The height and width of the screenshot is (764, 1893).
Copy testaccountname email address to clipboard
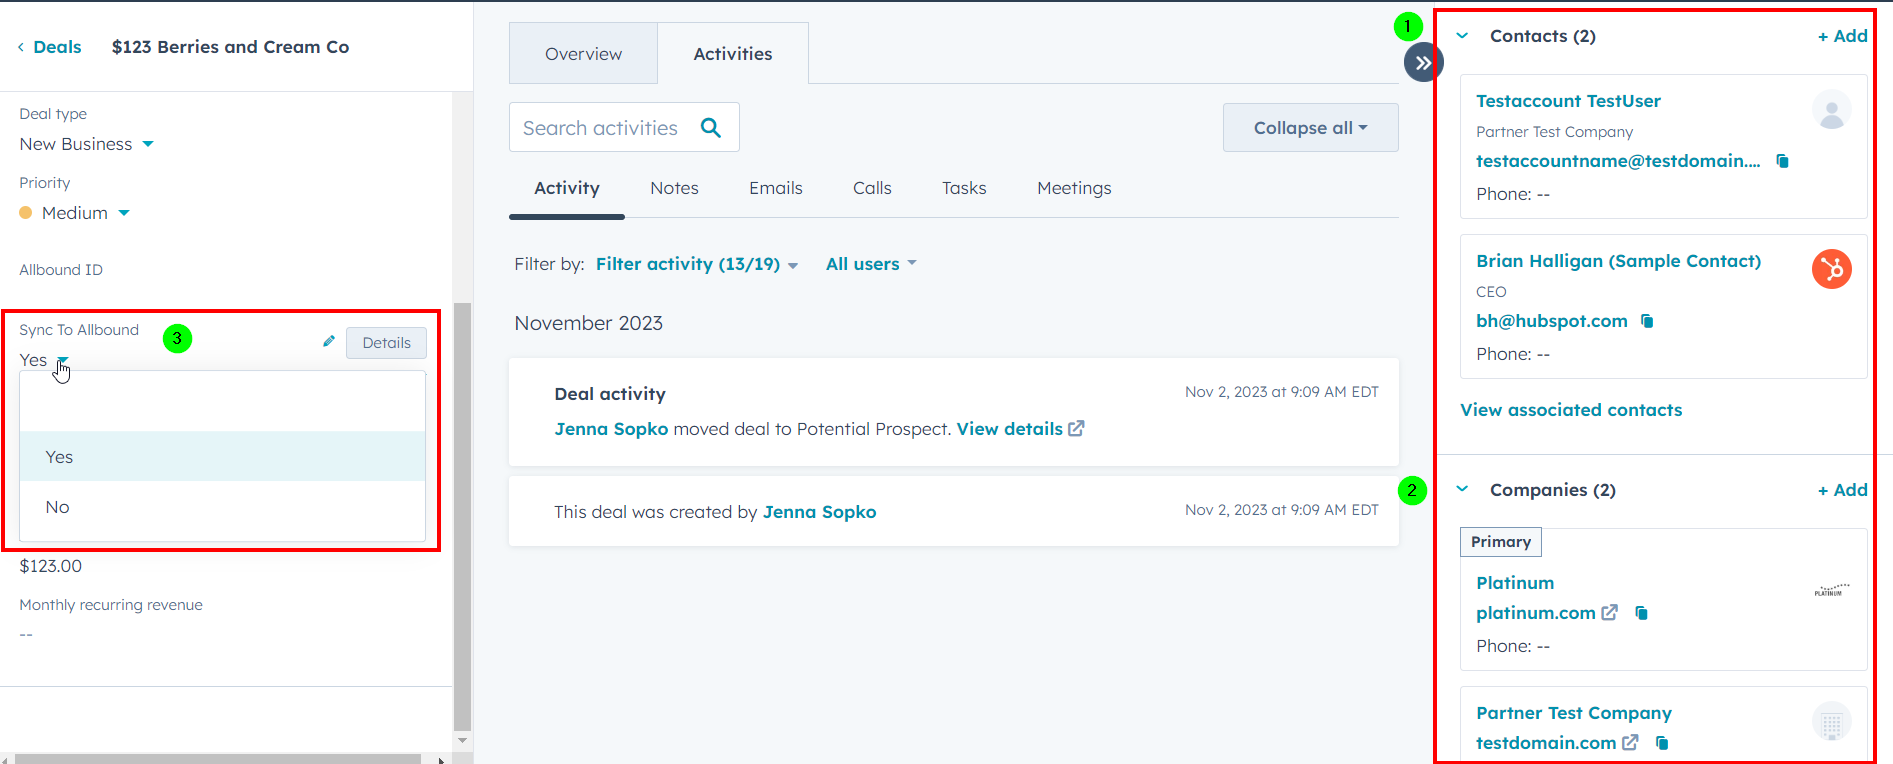[x=1782, y=161]
